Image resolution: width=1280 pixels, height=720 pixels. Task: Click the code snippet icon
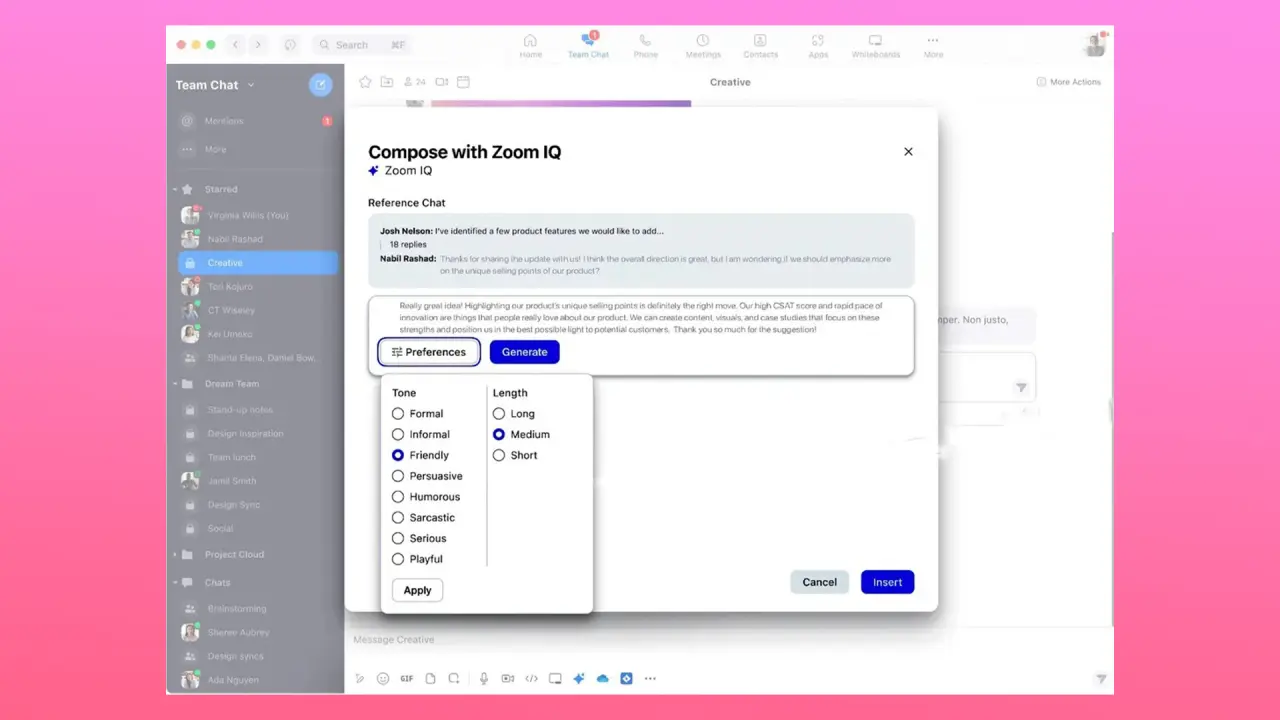tap(531, 678)
